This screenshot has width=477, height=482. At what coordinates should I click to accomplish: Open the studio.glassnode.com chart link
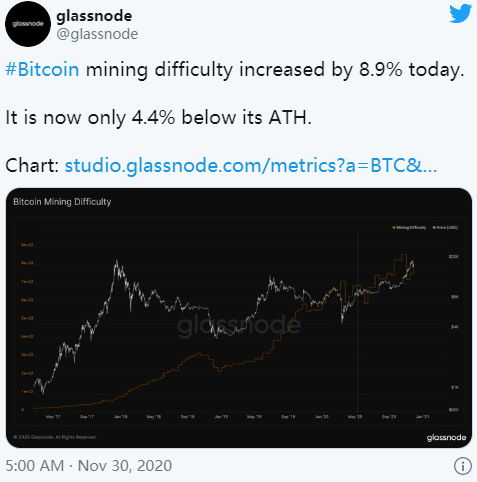(x=251, y=165)
